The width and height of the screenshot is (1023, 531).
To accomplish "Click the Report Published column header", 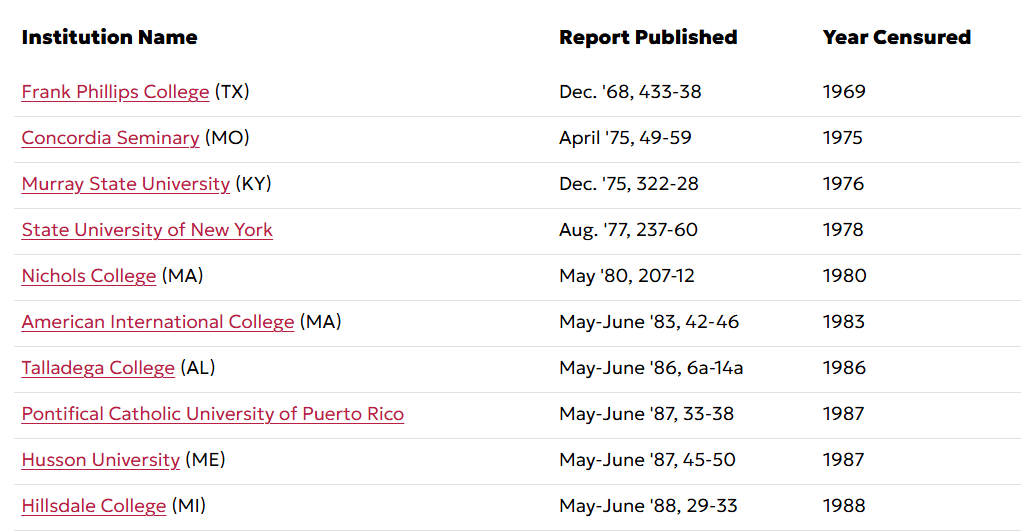I will click(x=648, y=37).
